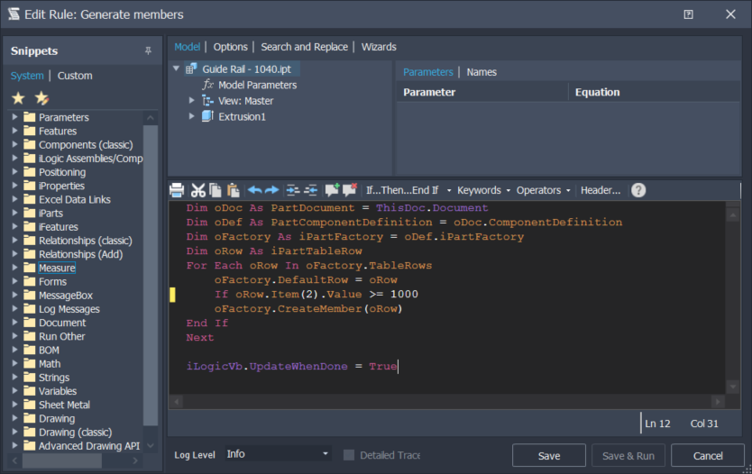The height and width of the screenshot is (474, 752).
Task: Open the round help question-mark icon
Action: (638, 190)
